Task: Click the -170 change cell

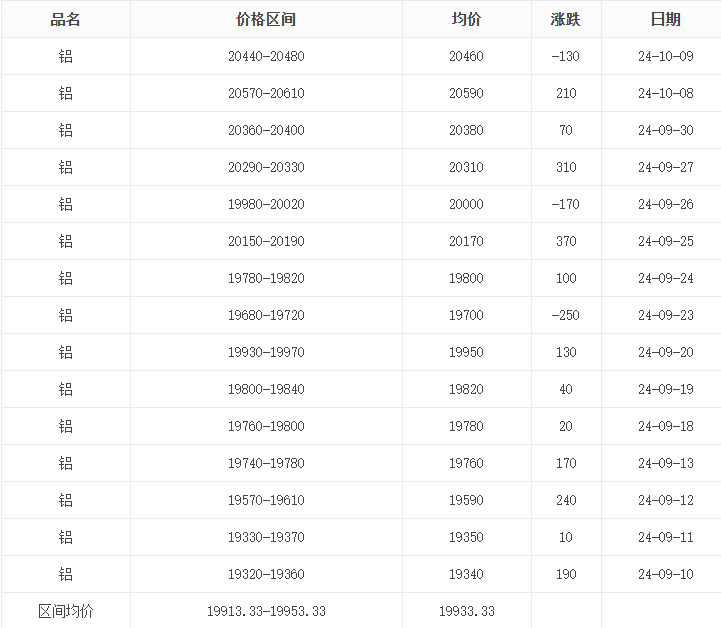Action: (x=566, y=204)
